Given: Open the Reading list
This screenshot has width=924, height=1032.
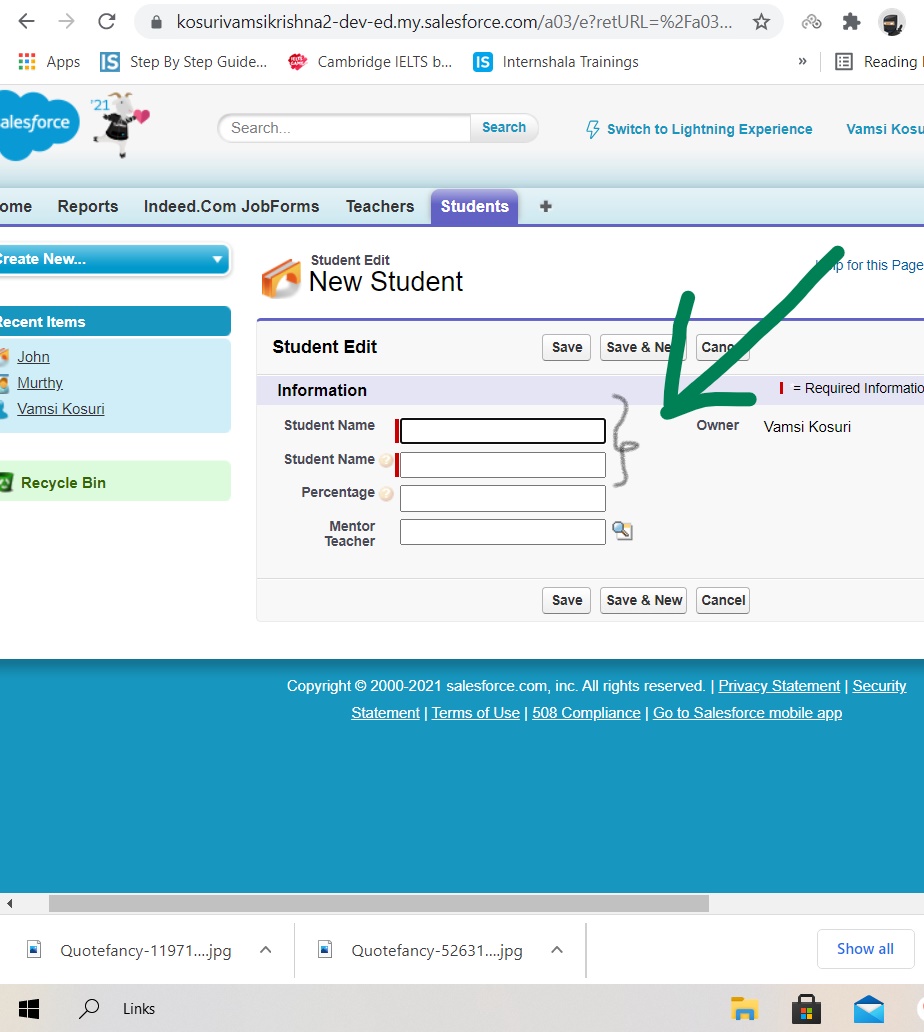Looking at the screenshot, I should [879, 62].
